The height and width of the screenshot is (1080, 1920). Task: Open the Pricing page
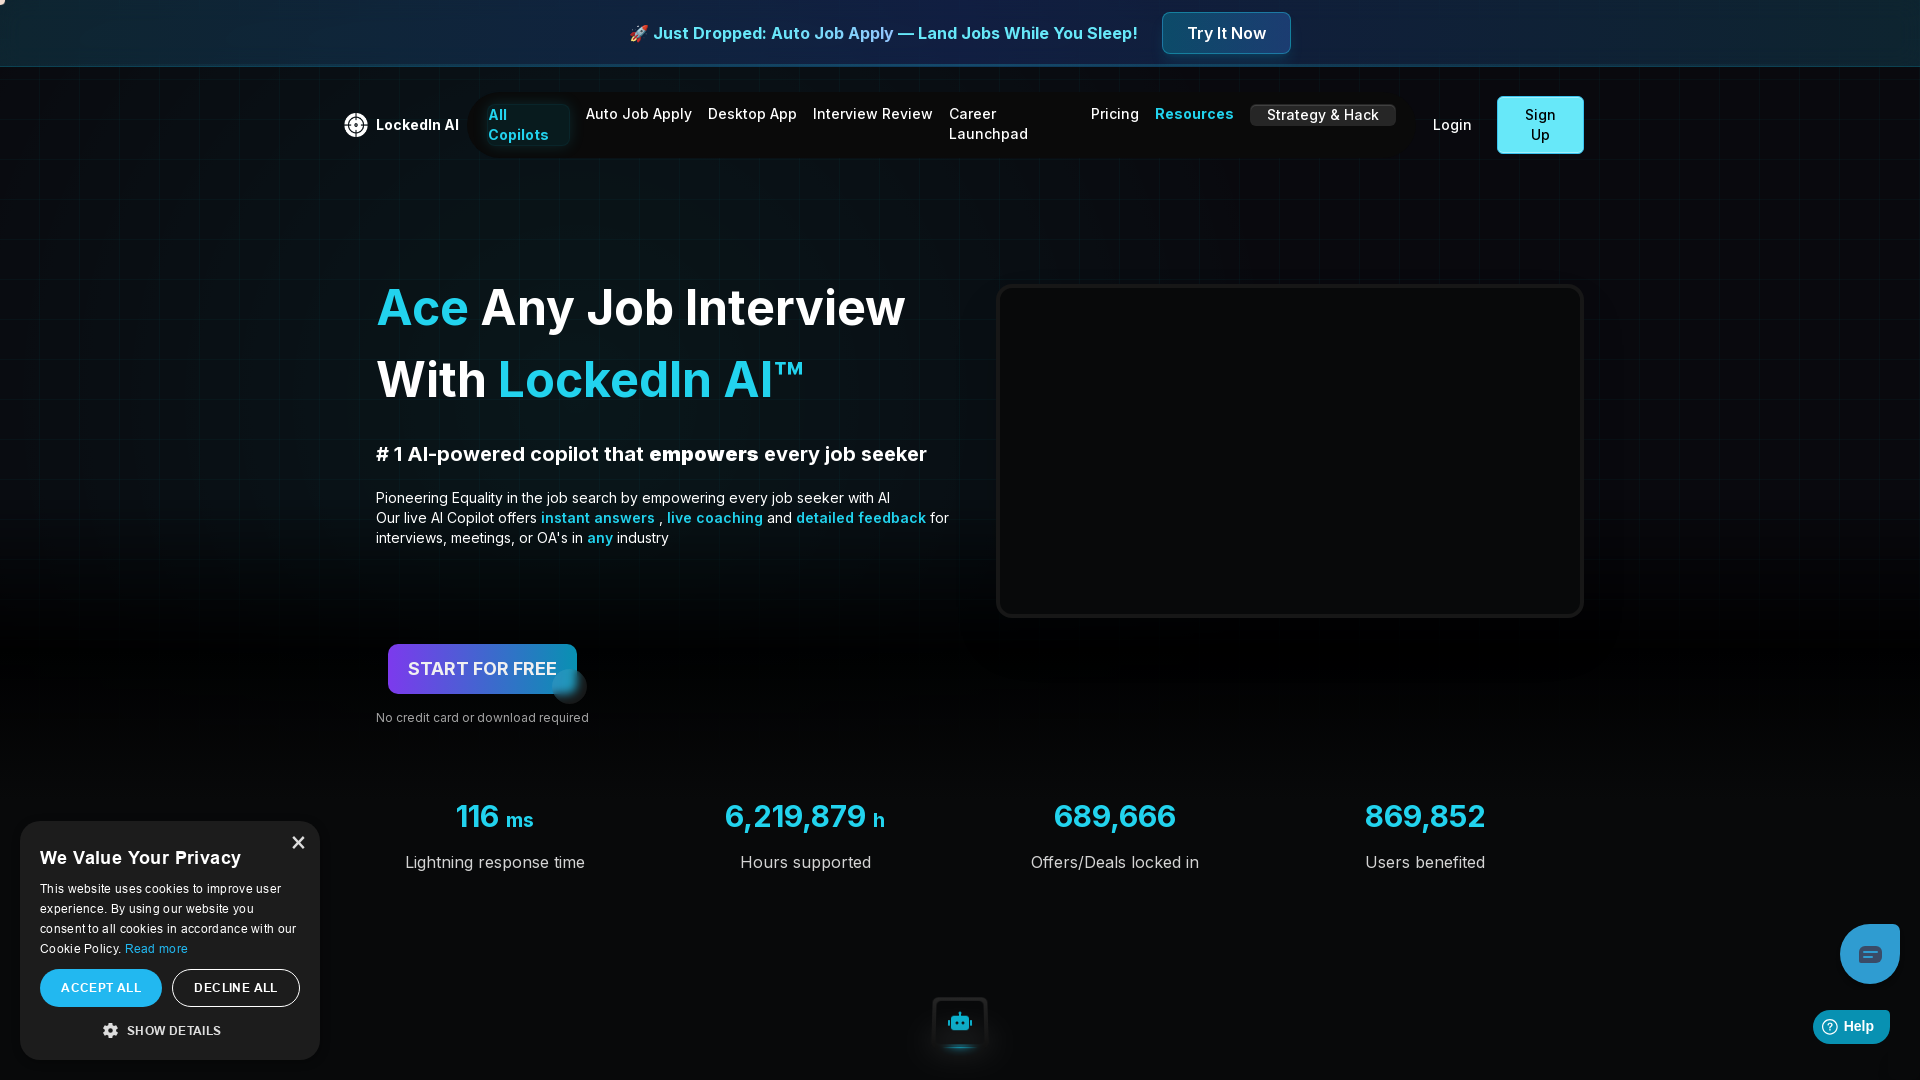(x=1114, y=114)
